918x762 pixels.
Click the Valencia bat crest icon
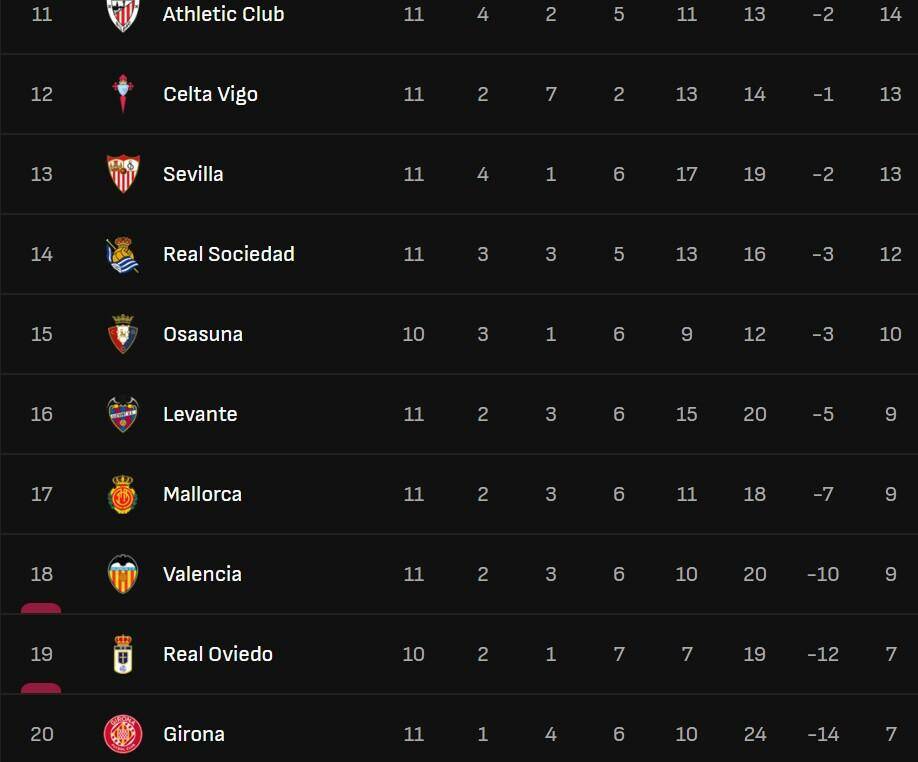123,574
